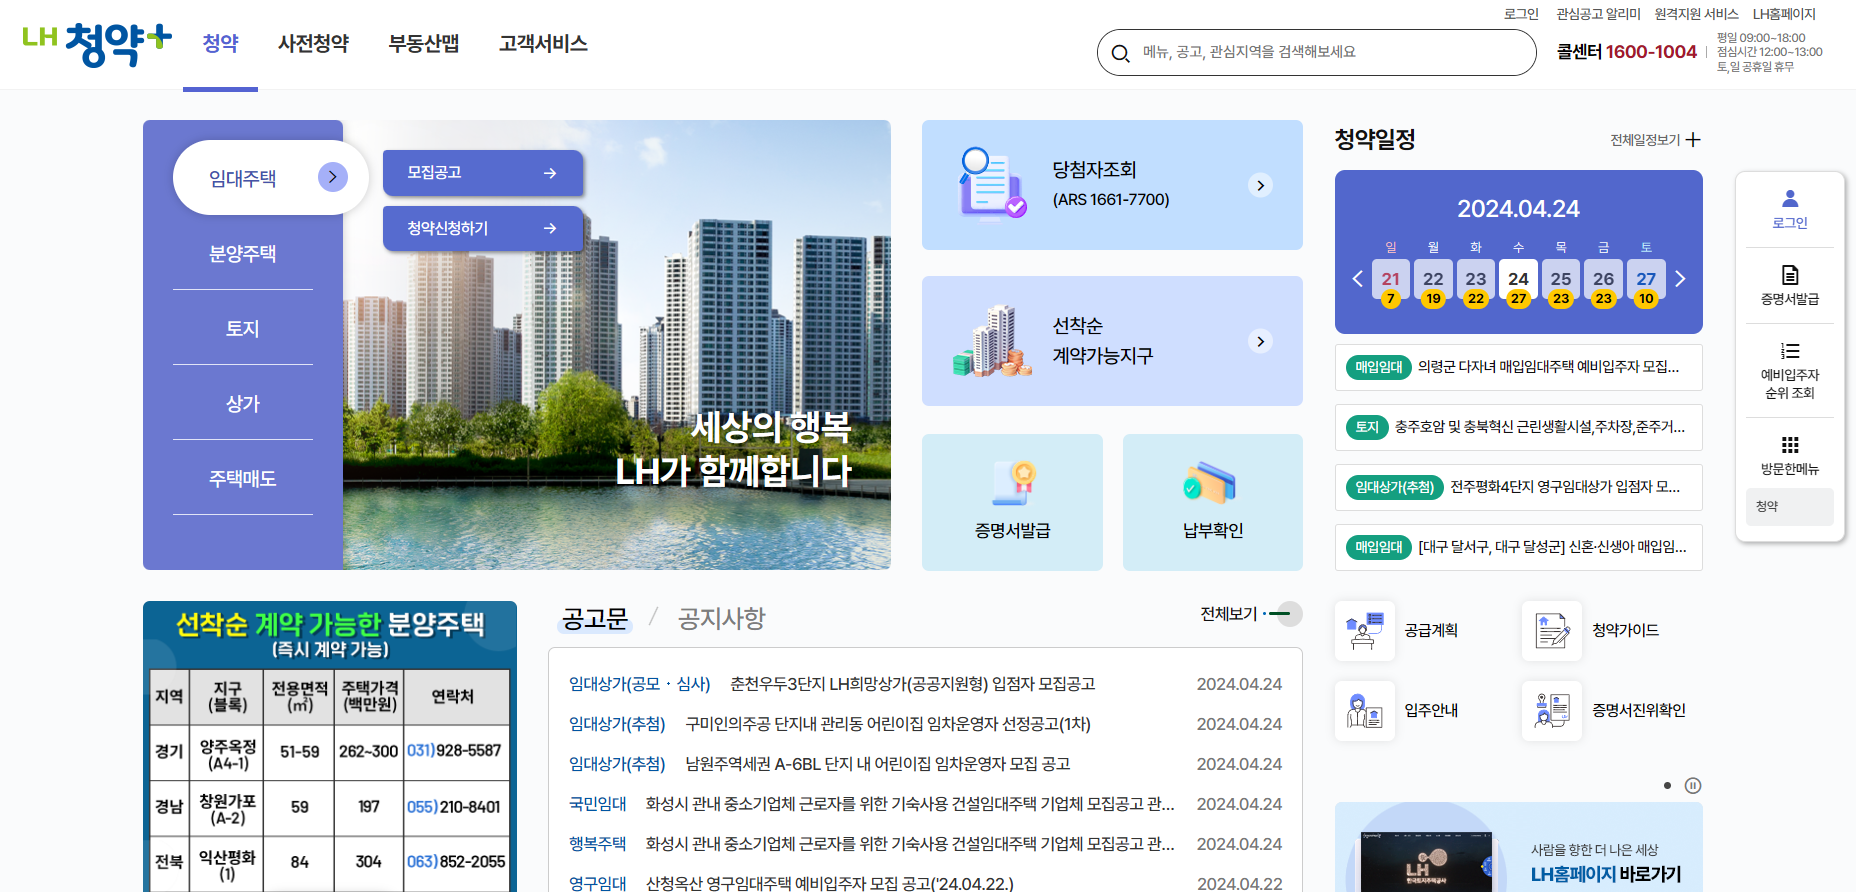Open 대구 달서구 신혼·신생아 매입임대 item
This screenshot has width=1856, height=892.
click(1518, 547)
